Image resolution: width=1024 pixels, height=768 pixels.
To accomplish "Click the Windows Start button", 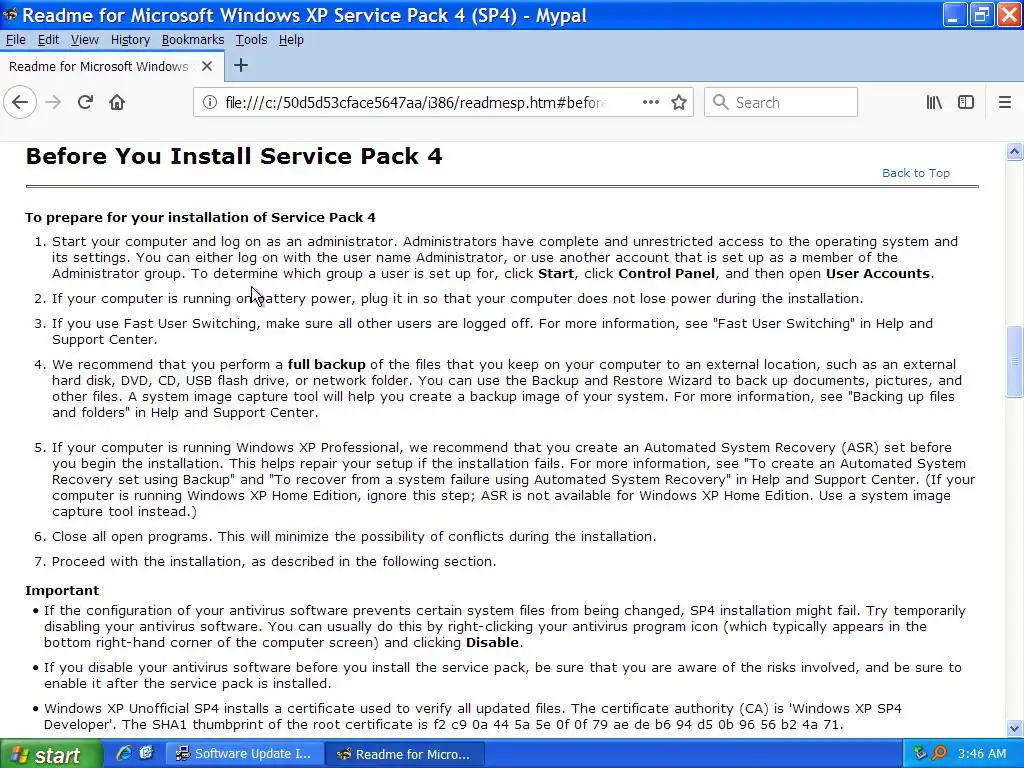I will (51, 754).
